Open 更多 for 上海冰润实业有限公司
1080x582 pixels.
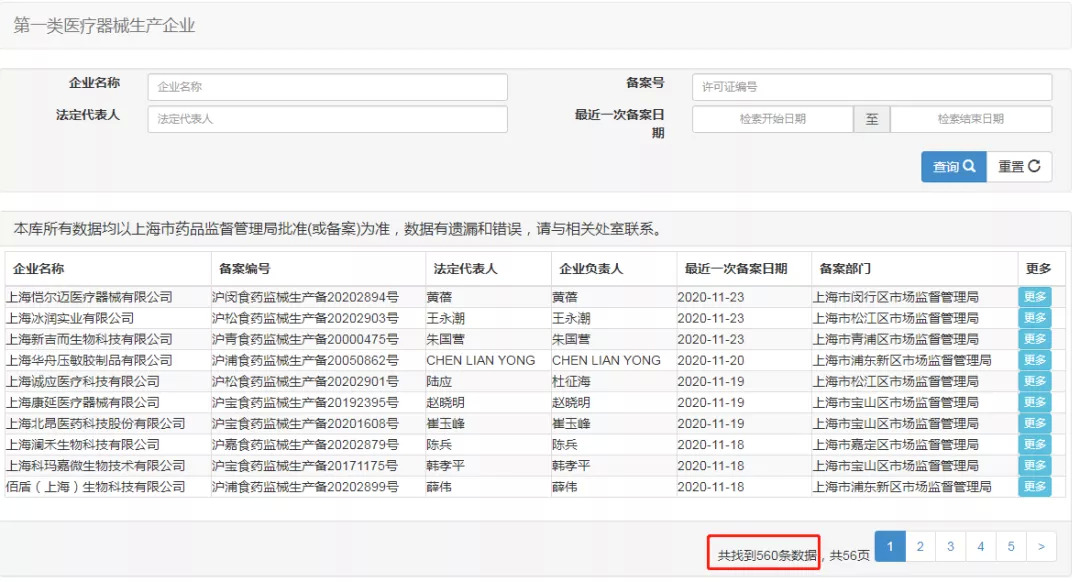coord(1034,318)
